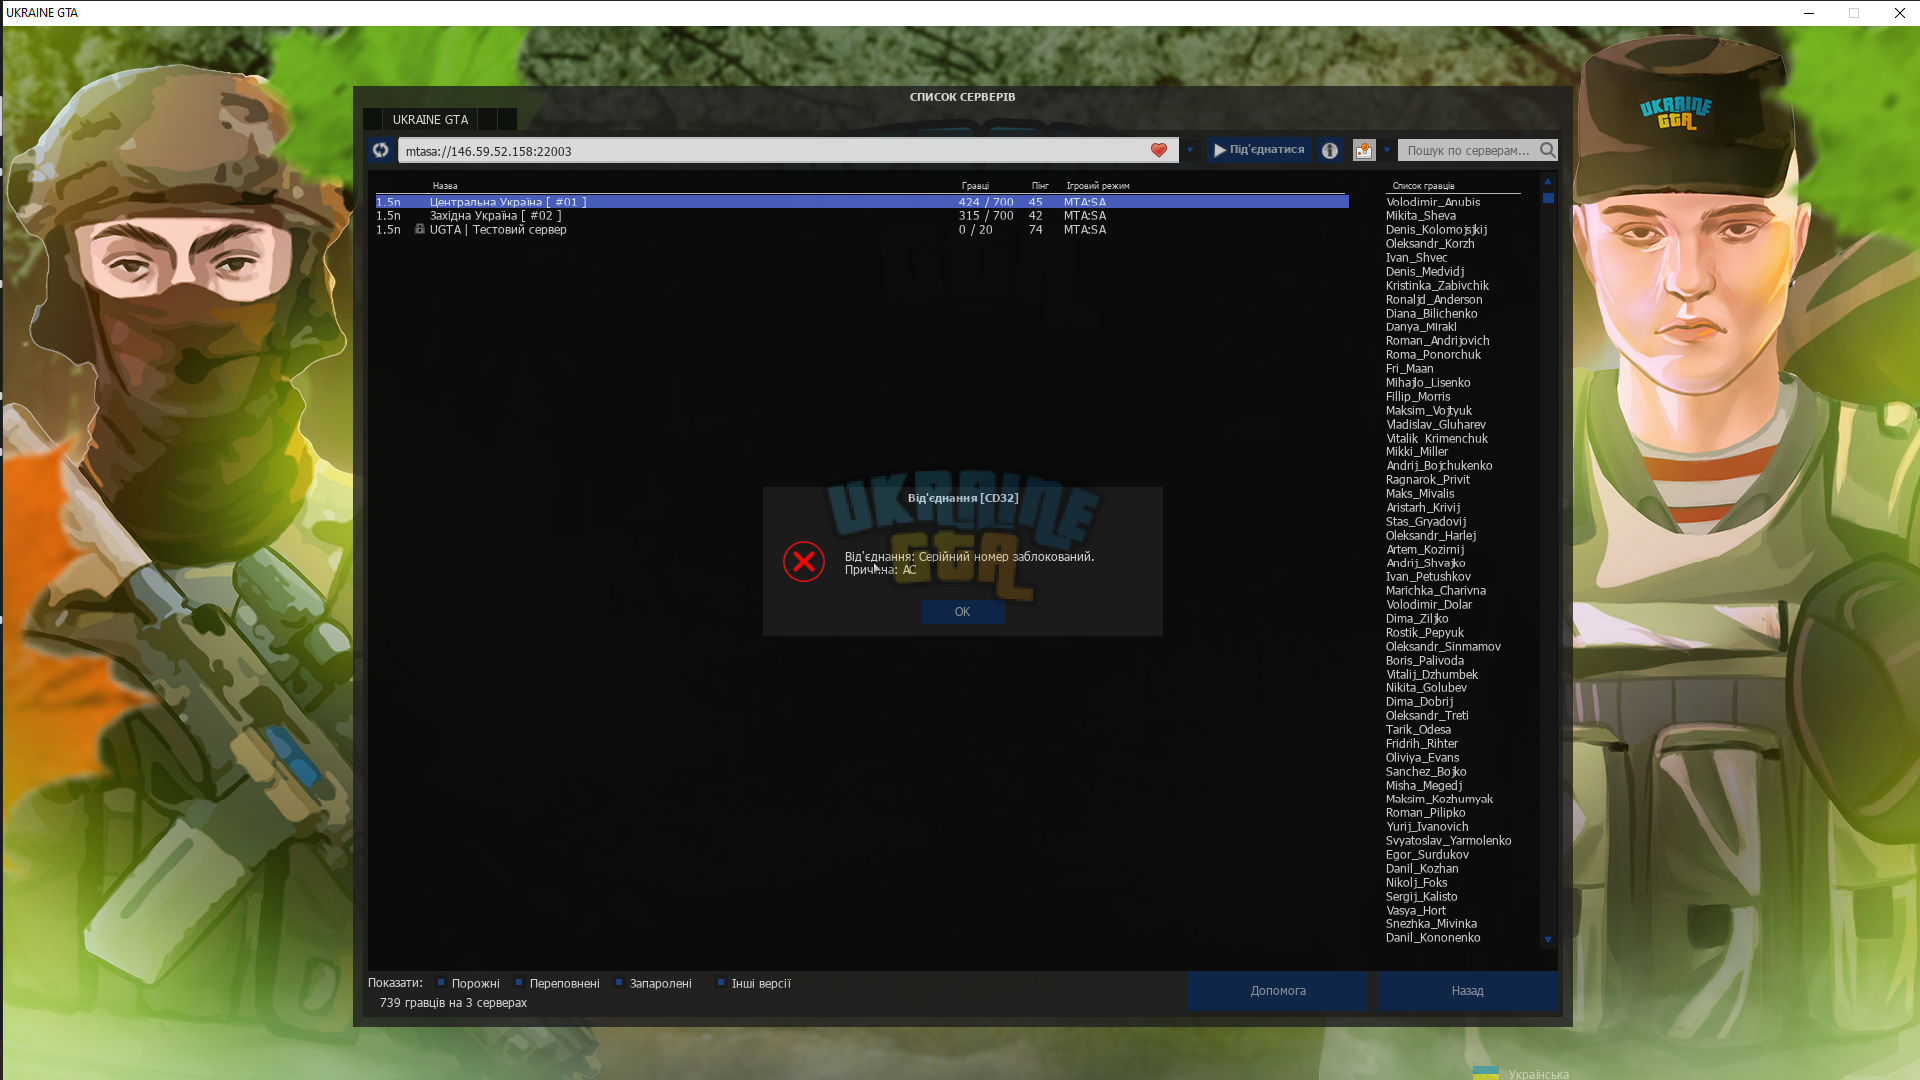
Task: Select player Kristinka_Zabivchik
Action: 1437,286
